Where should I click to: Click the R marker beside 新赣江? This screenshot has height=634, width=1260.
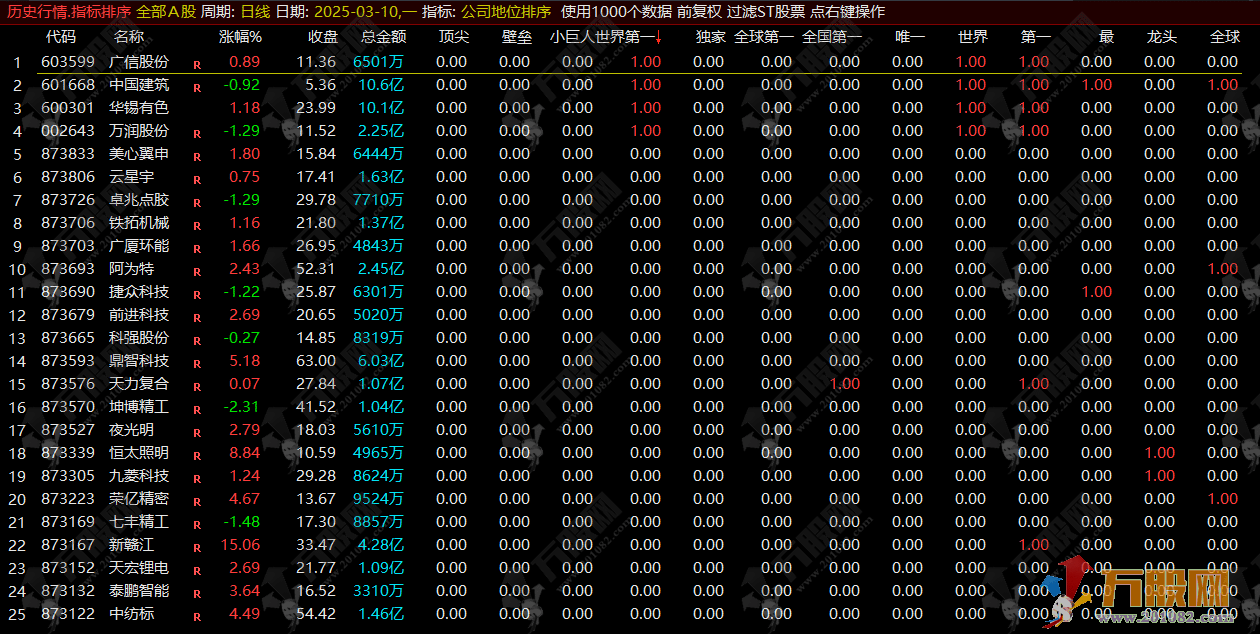coord(196,547)
